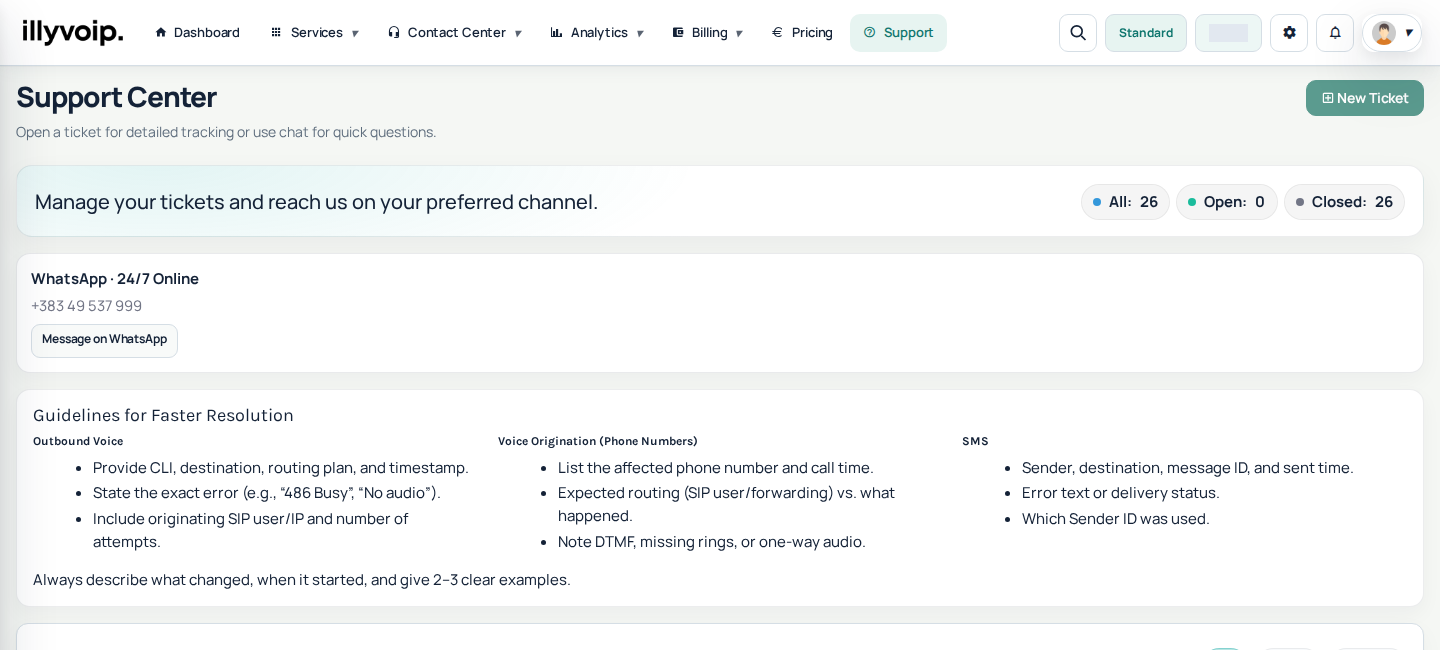This screenshot has width=1440, height=650.
Task: Click 'Guidelines for Faster Resolution' heading
Action: click(163, 415)
